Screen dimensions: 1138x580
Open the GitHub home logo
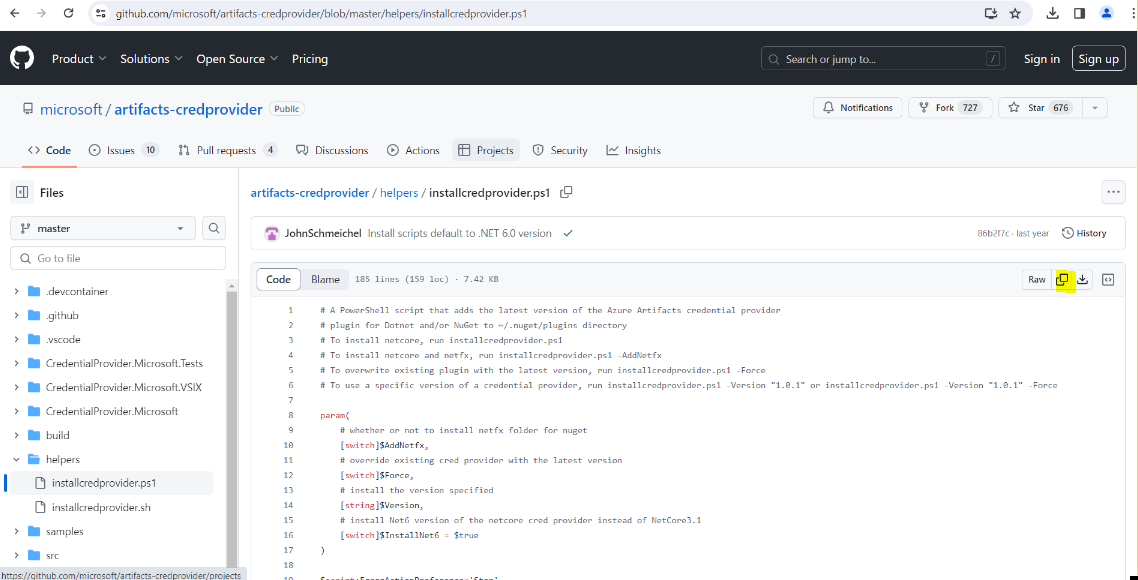coord(22,59)
